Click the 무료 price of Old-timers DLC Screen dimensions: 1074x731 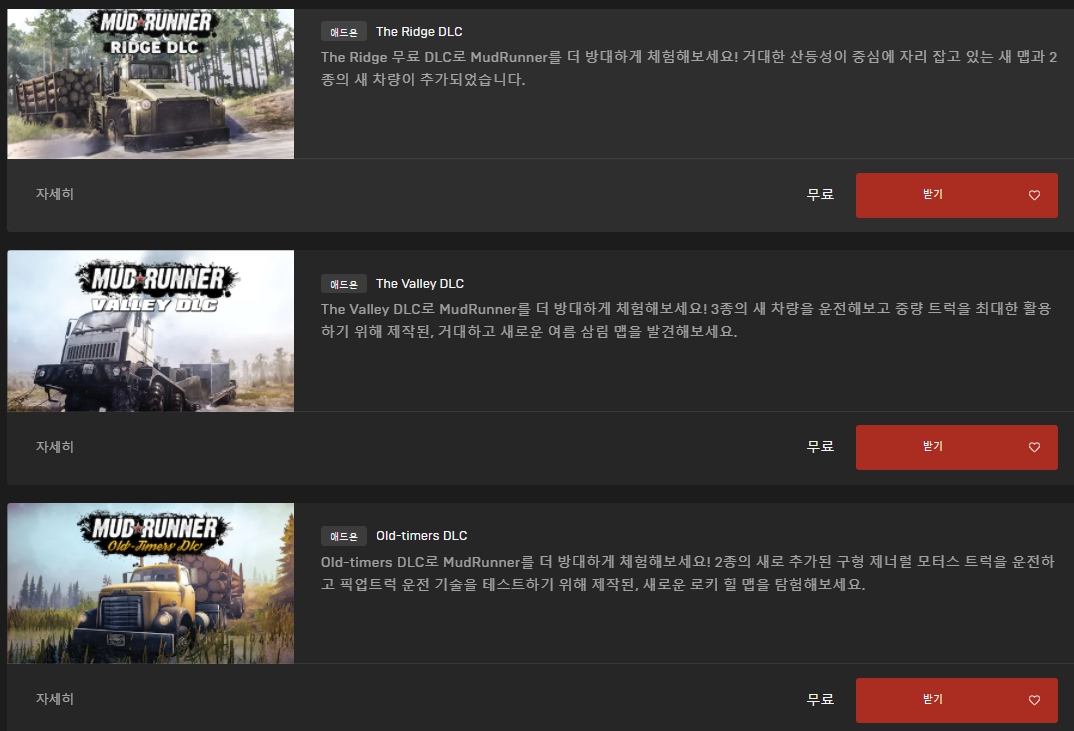[x=820, y=699]
